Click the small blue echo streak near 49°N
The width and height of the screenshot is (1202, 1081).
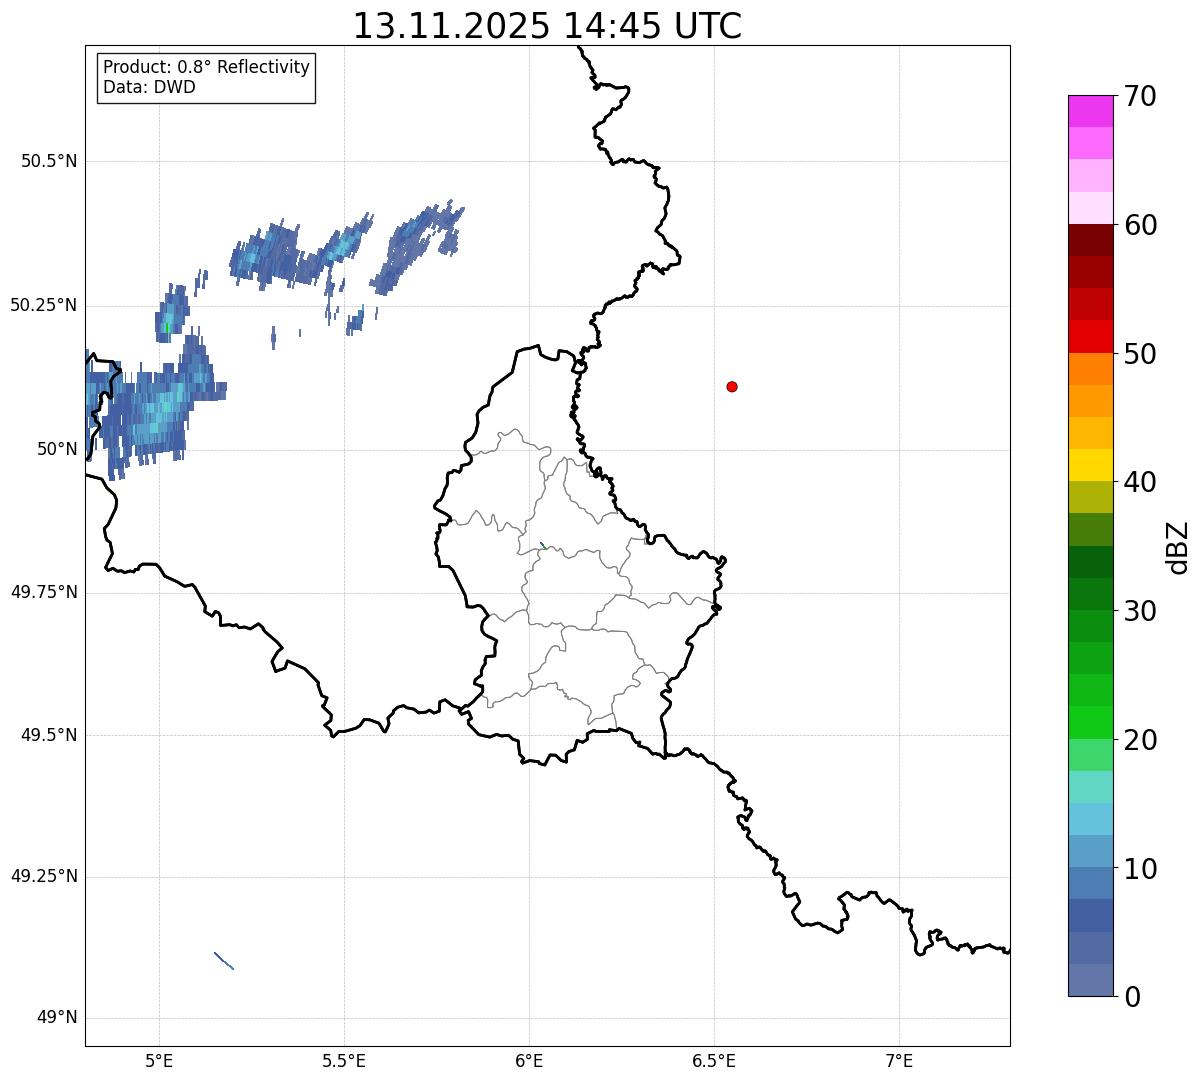coord(224,960)
